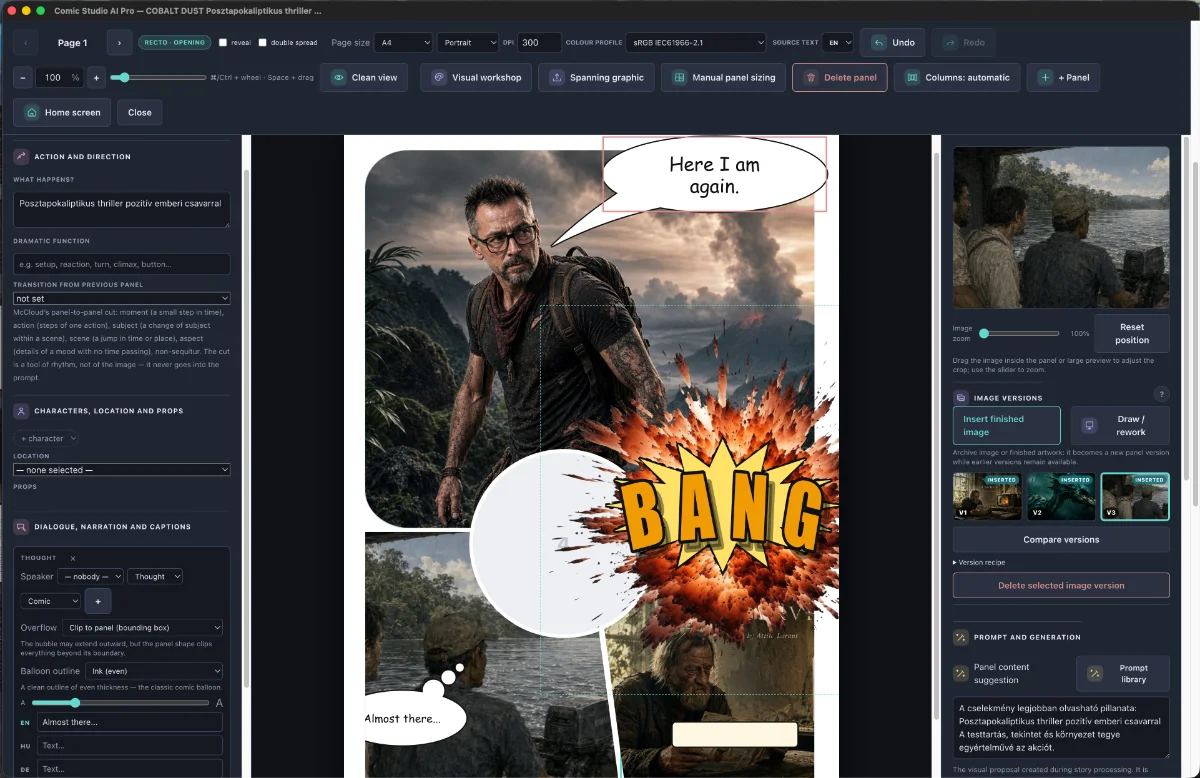
Task: Toggle the reveal checkbox
Action: coord(222,43)
